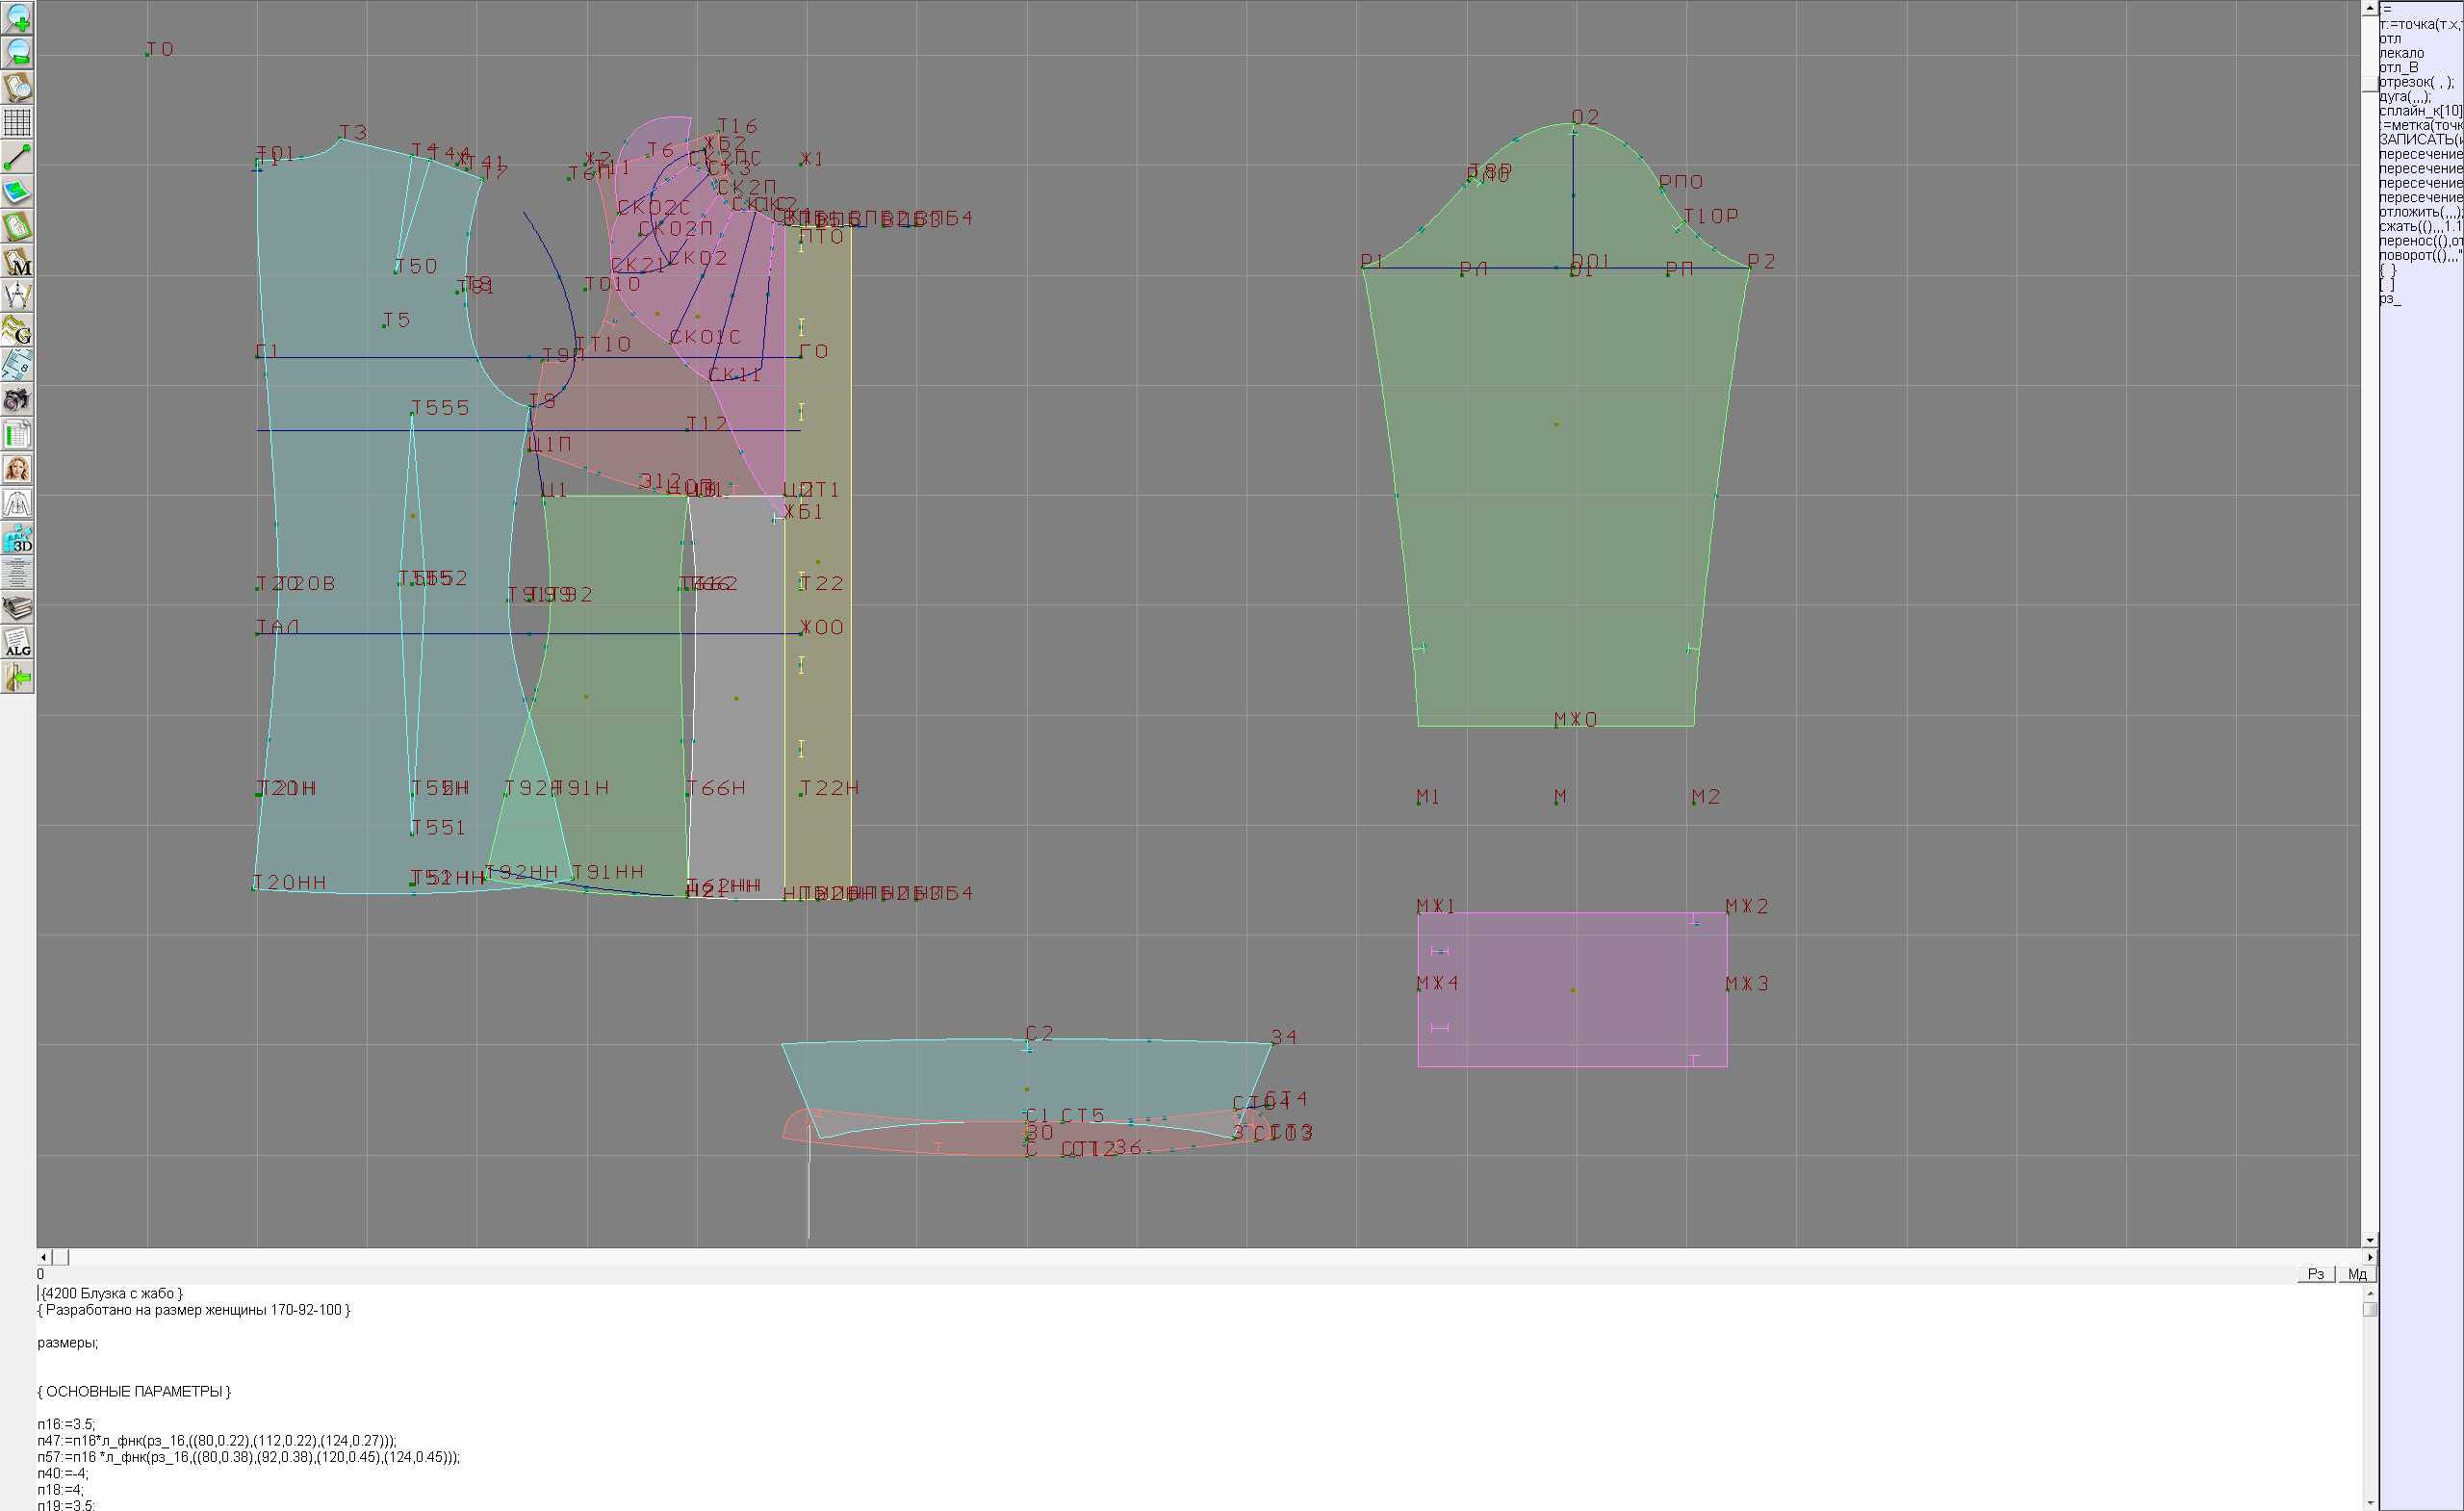2464x1511 pixels.
Task: Open the compass measuring tool icon
Action: 17,296
